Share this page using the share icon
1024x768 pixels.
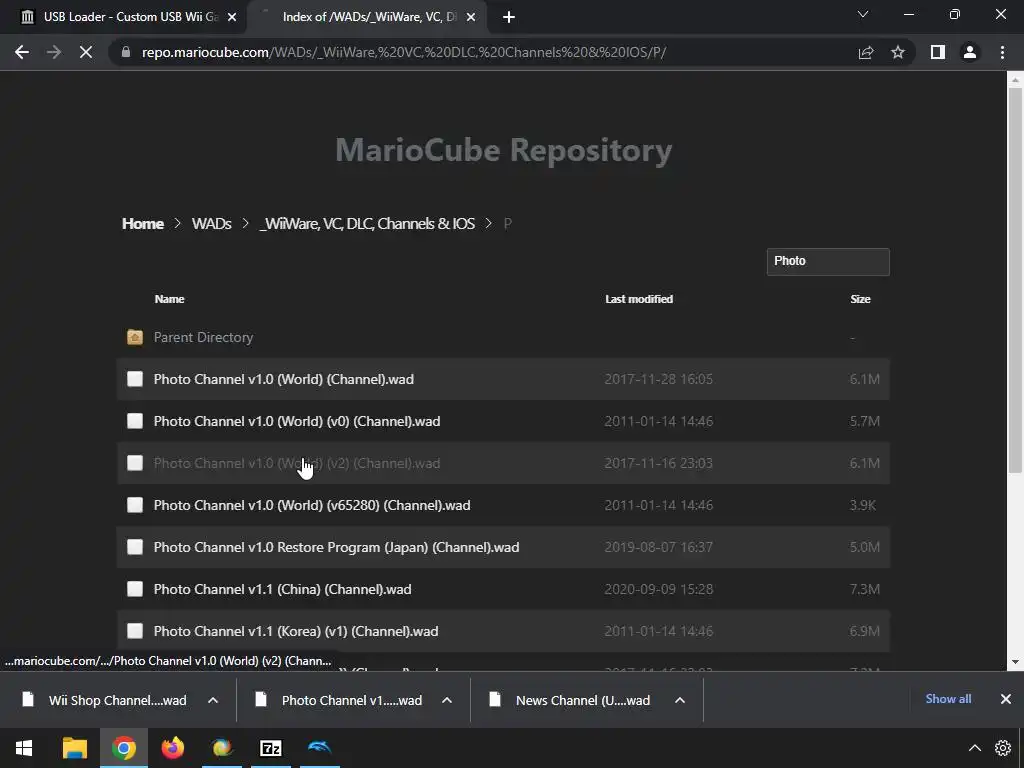pyautogui.click(x=866, y=52)
